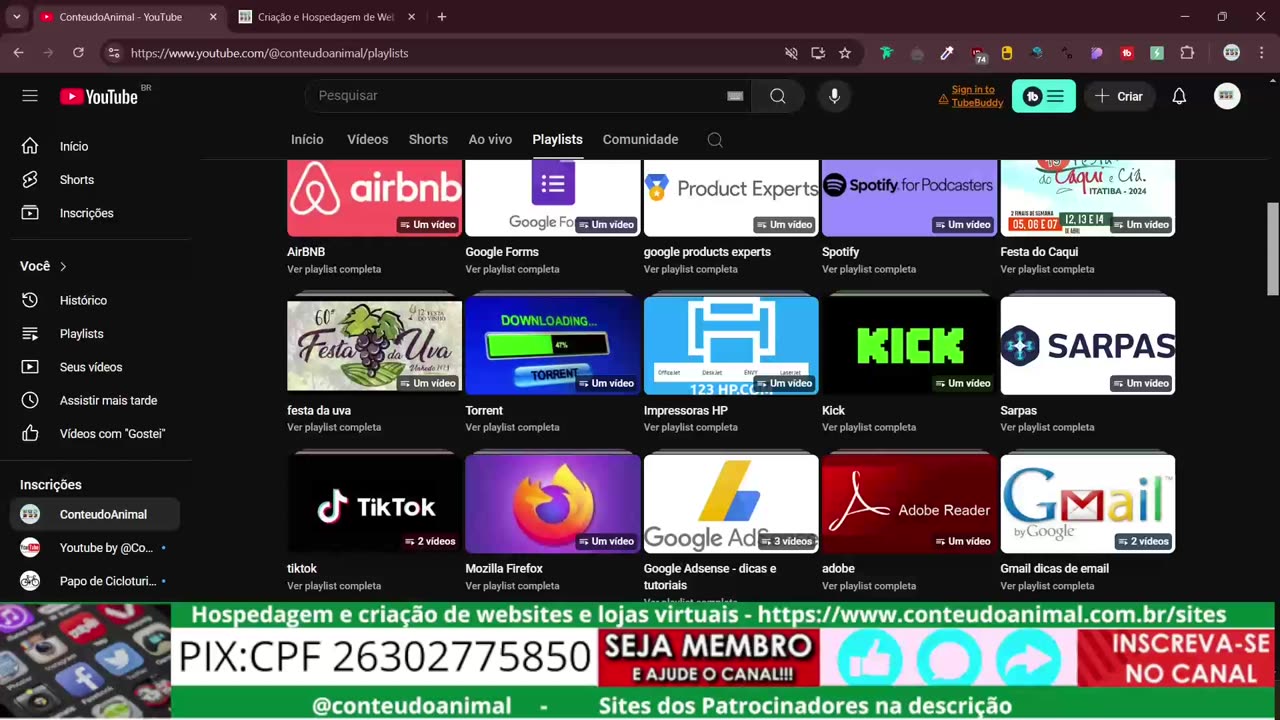The image size is (1280, 720).
Task: Click Ver playlist completa under AirBNB
Action: click(x=334, y=269)
